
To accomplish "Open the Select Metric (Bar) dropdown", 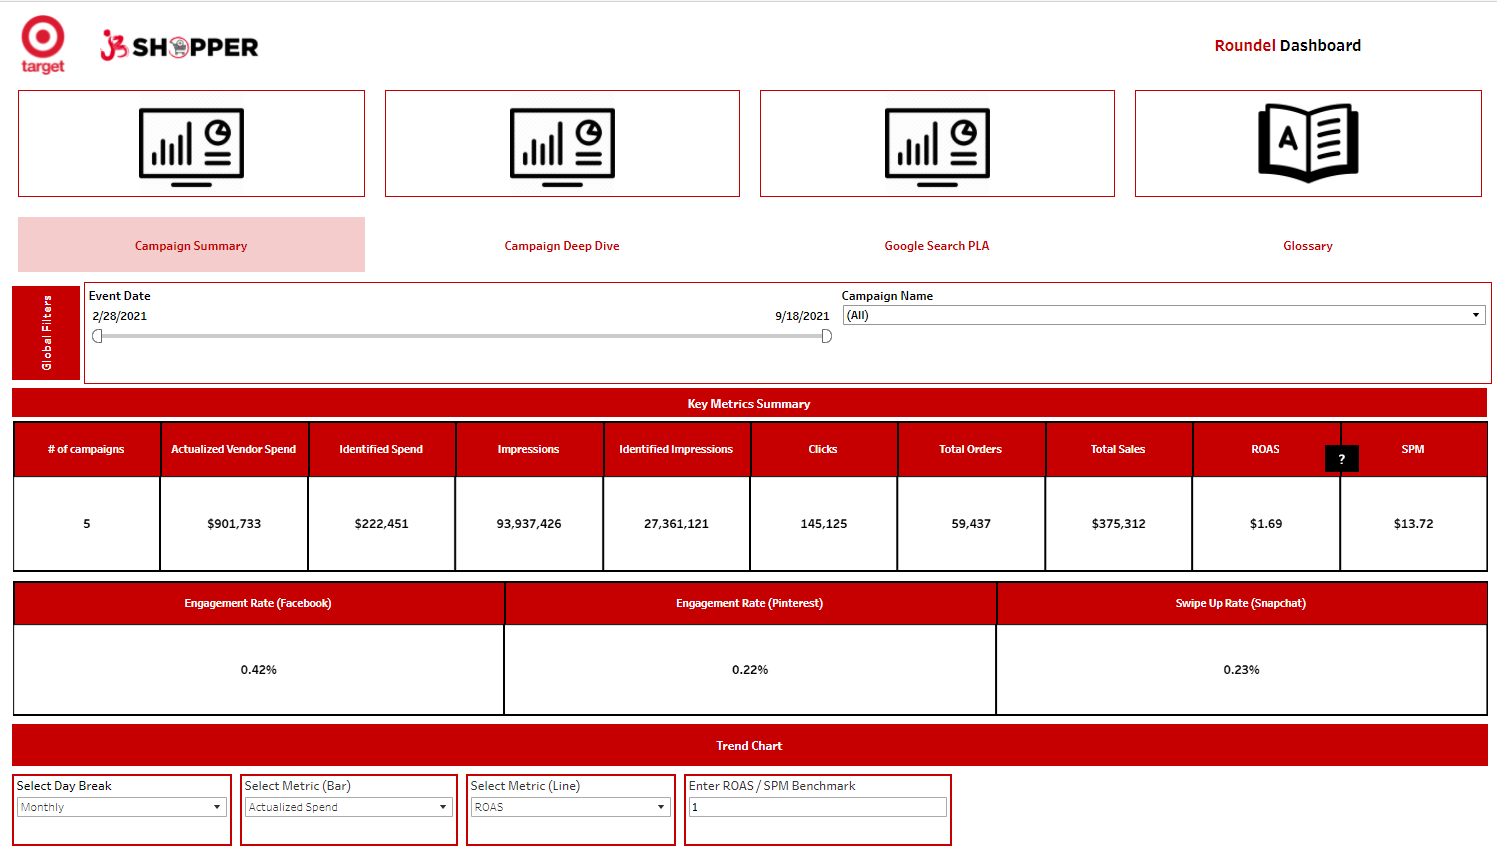I will [348, 806].
